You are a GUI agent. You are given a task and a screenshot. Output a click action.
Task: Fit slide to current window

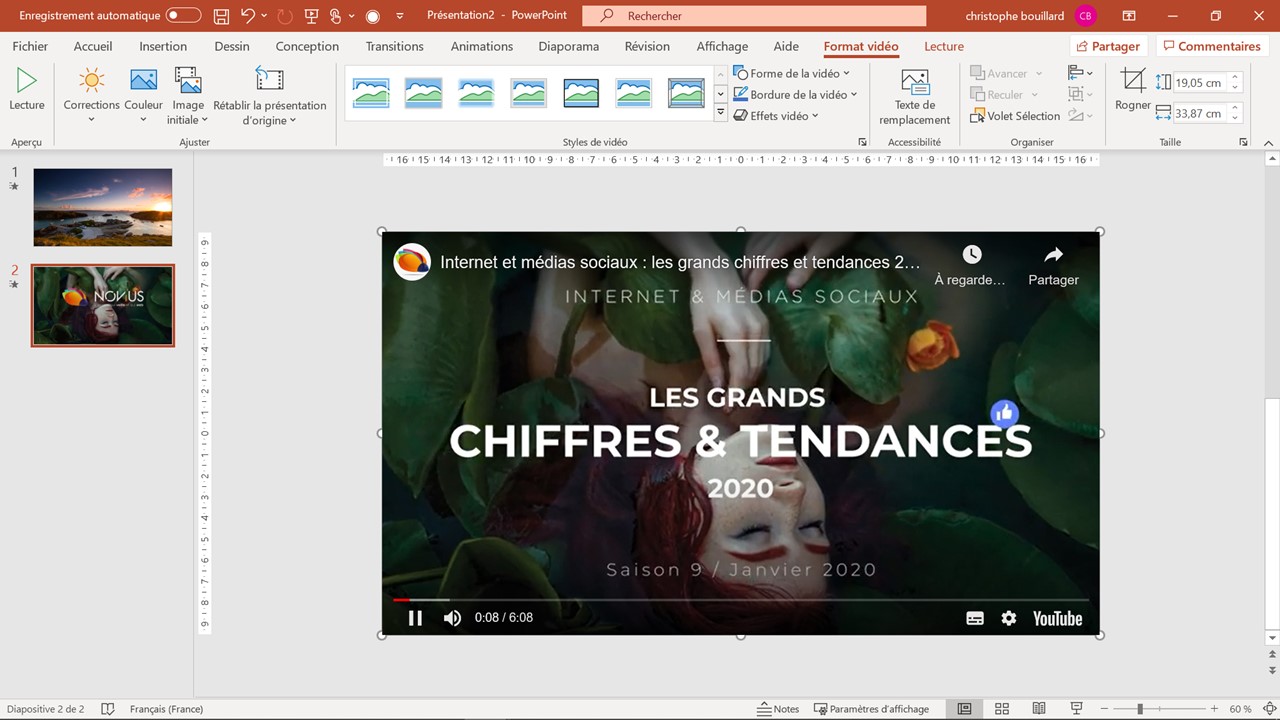click(x=1270, y=709)
